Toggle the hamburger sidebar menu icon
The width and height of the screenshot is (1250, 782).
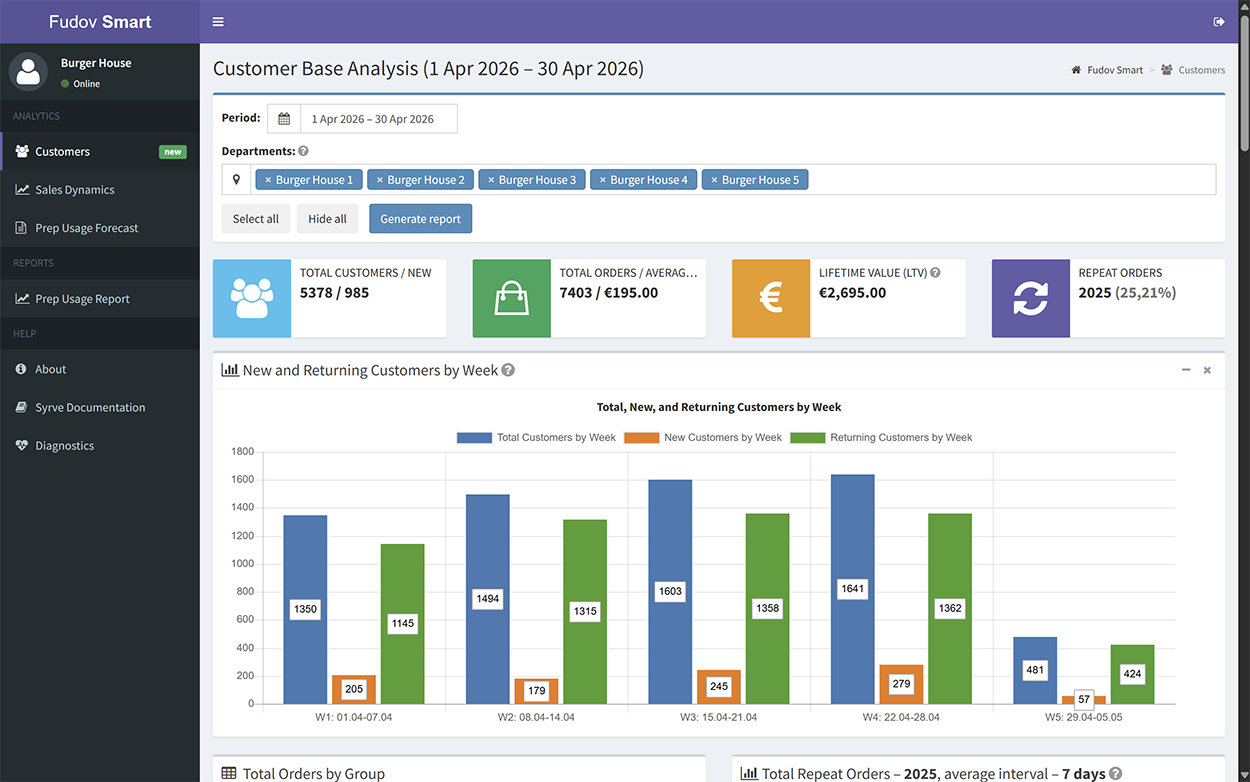pos(218,22)
